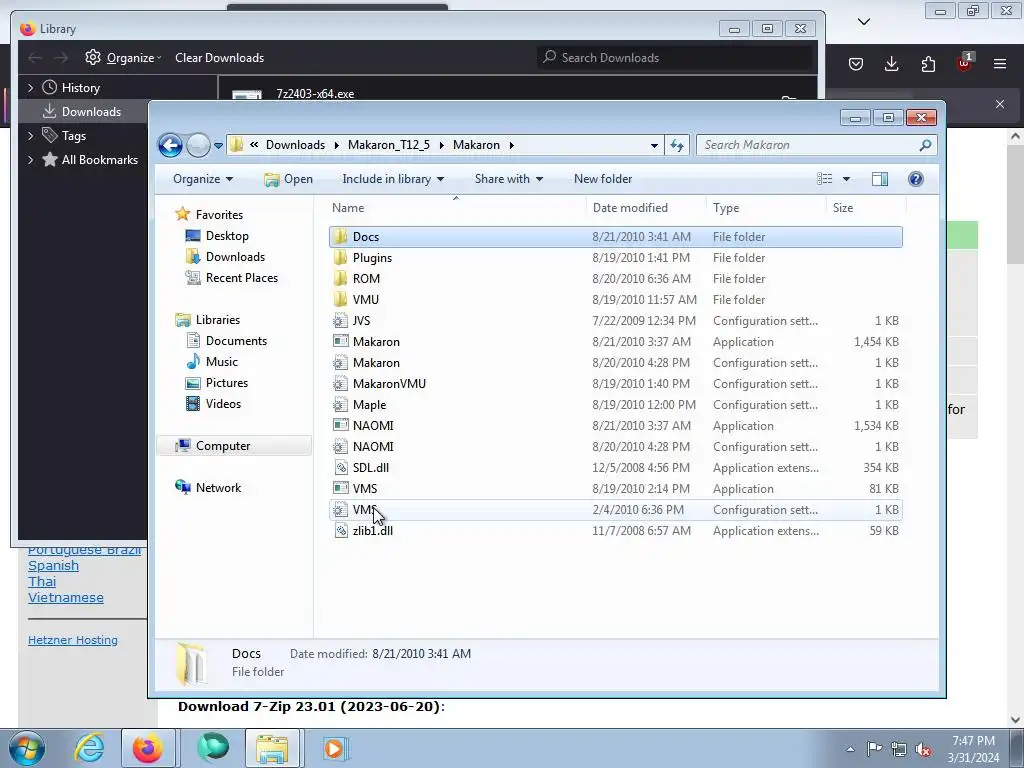Expand the History item in Library
The width and height of the screenshot is (1024, 768).
pos(30,88)
